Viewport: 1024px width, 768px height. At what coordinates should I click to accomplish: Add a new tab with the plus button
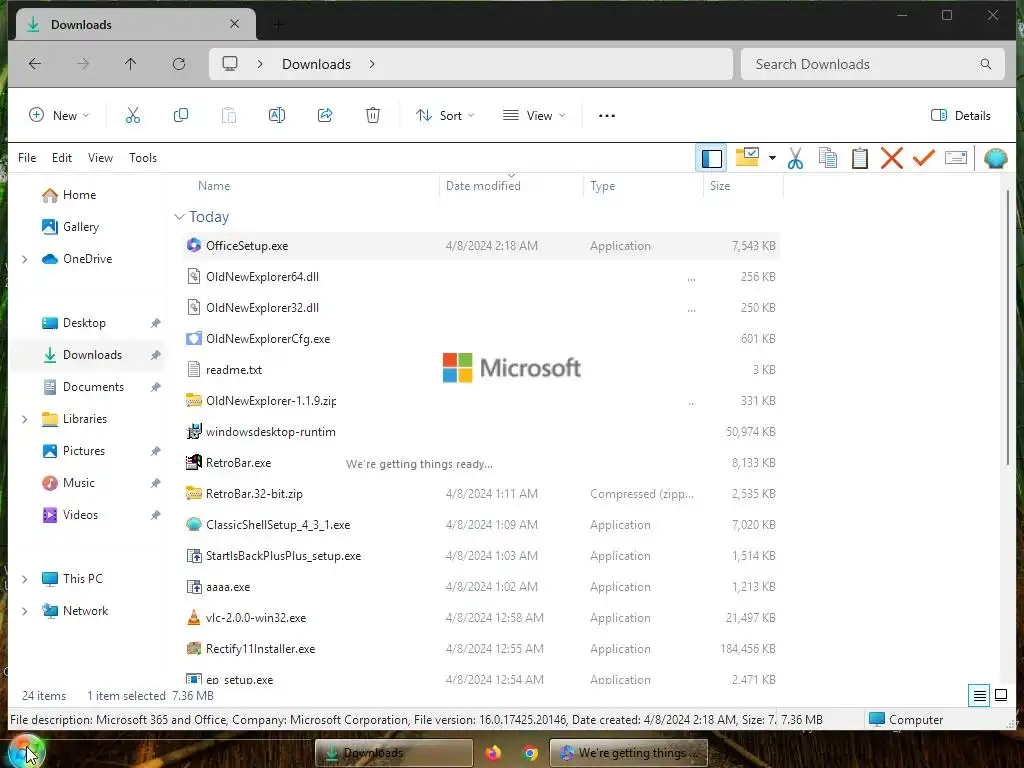click(x=278, y=25)
